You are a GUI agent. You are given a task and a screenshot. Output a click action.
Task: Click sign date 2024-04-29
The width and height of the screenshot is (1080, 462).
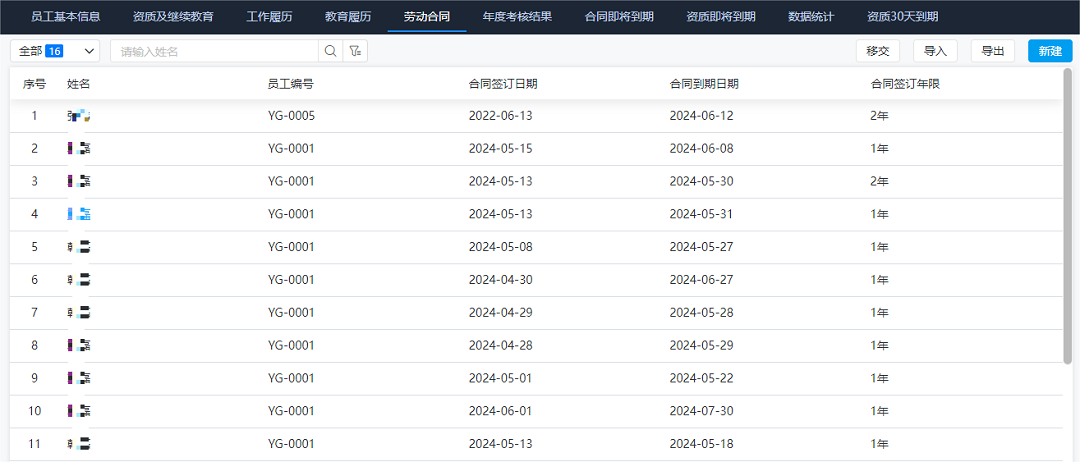501,313
